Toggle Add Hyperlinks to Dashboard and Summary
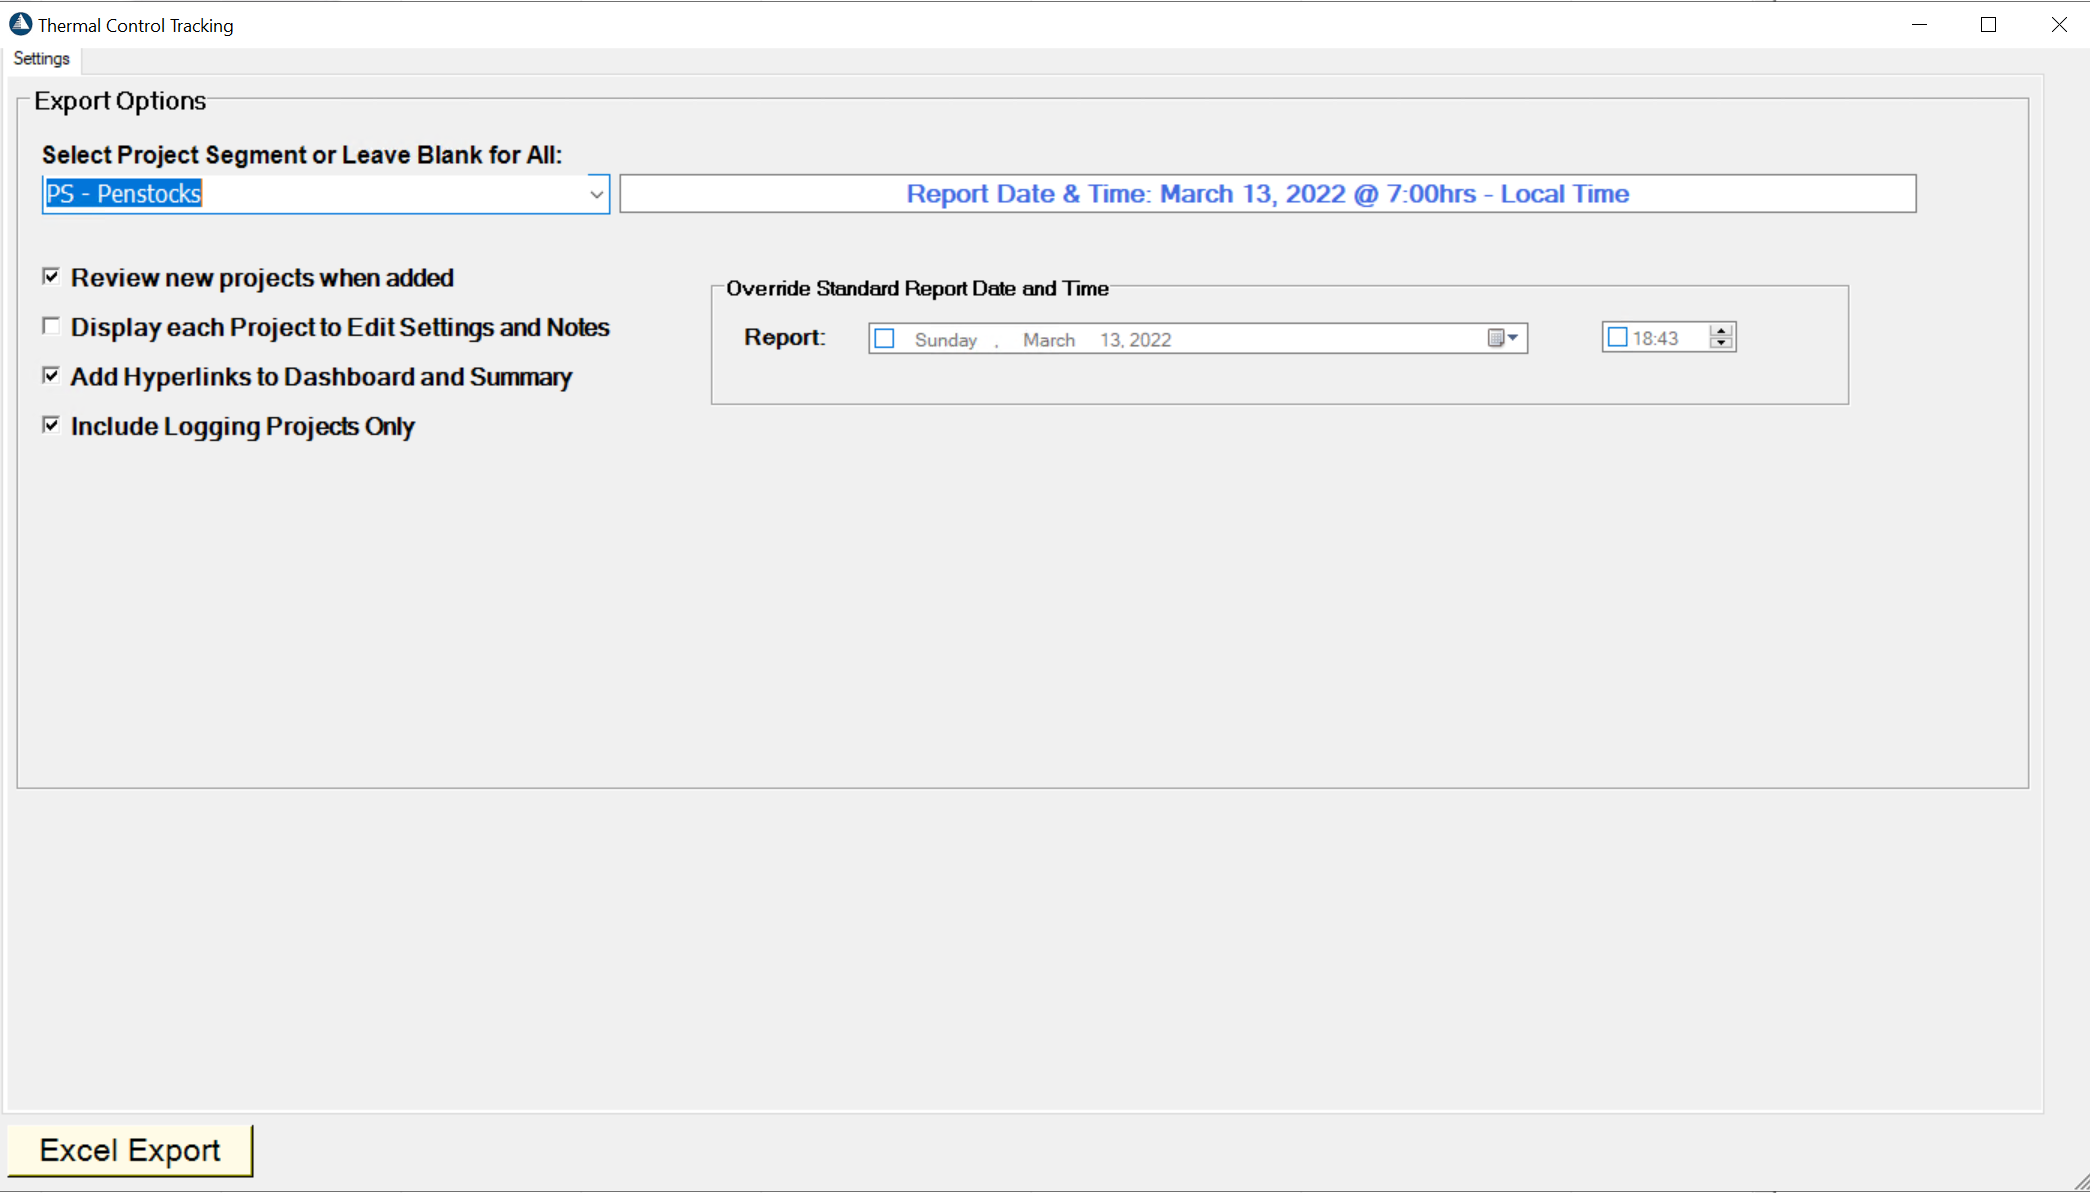 tap(51, 376)
